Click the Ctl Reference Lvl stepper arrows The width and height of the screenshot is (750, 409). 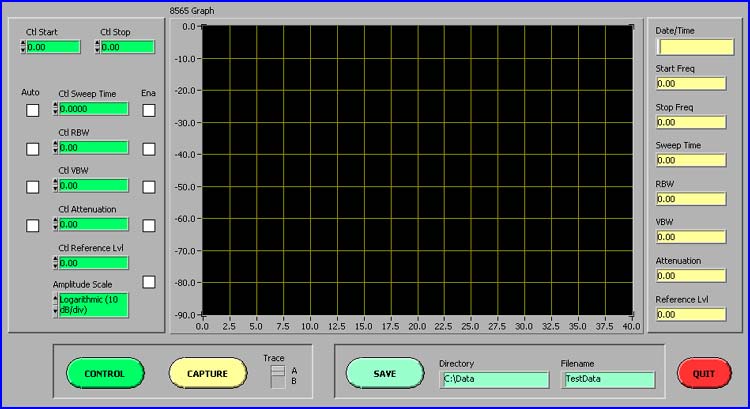pyautogui.click(x=55, y=263)
